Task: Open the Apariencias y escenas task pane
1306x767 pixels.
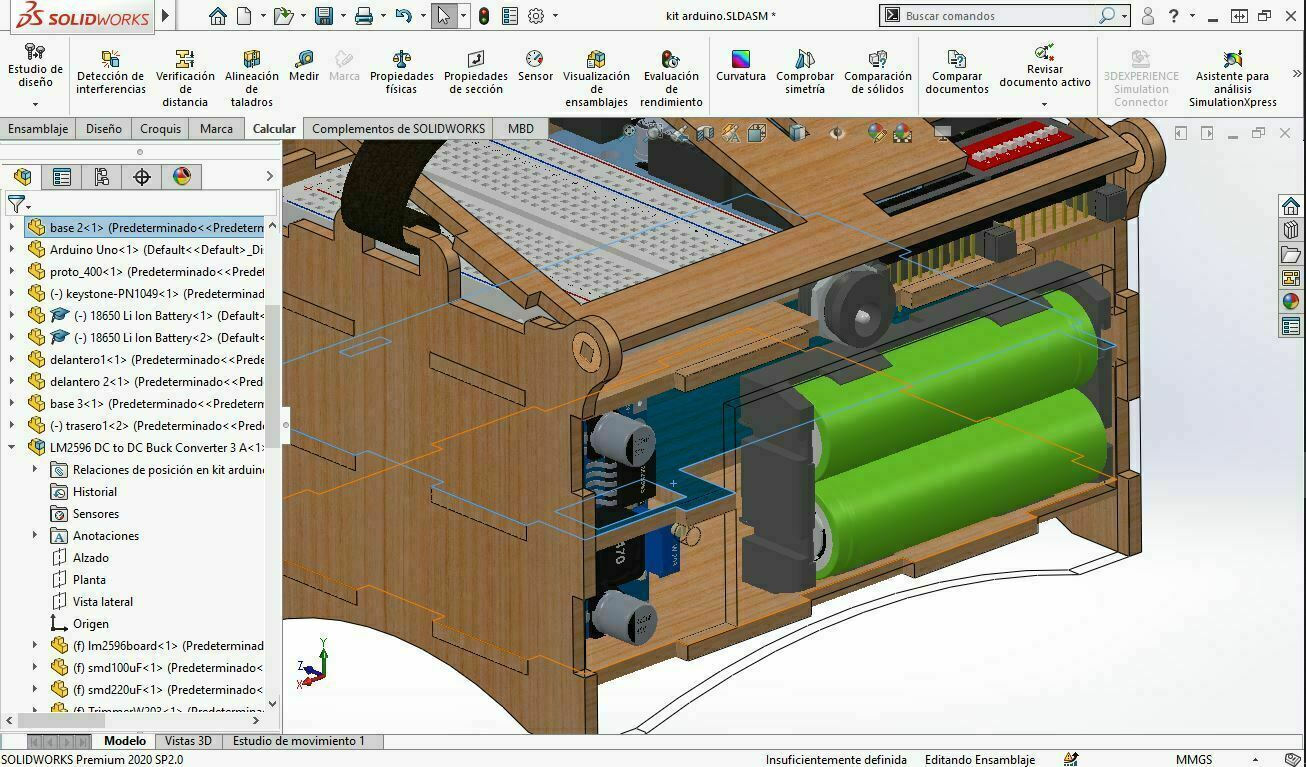Action: tap(1293, 298)
